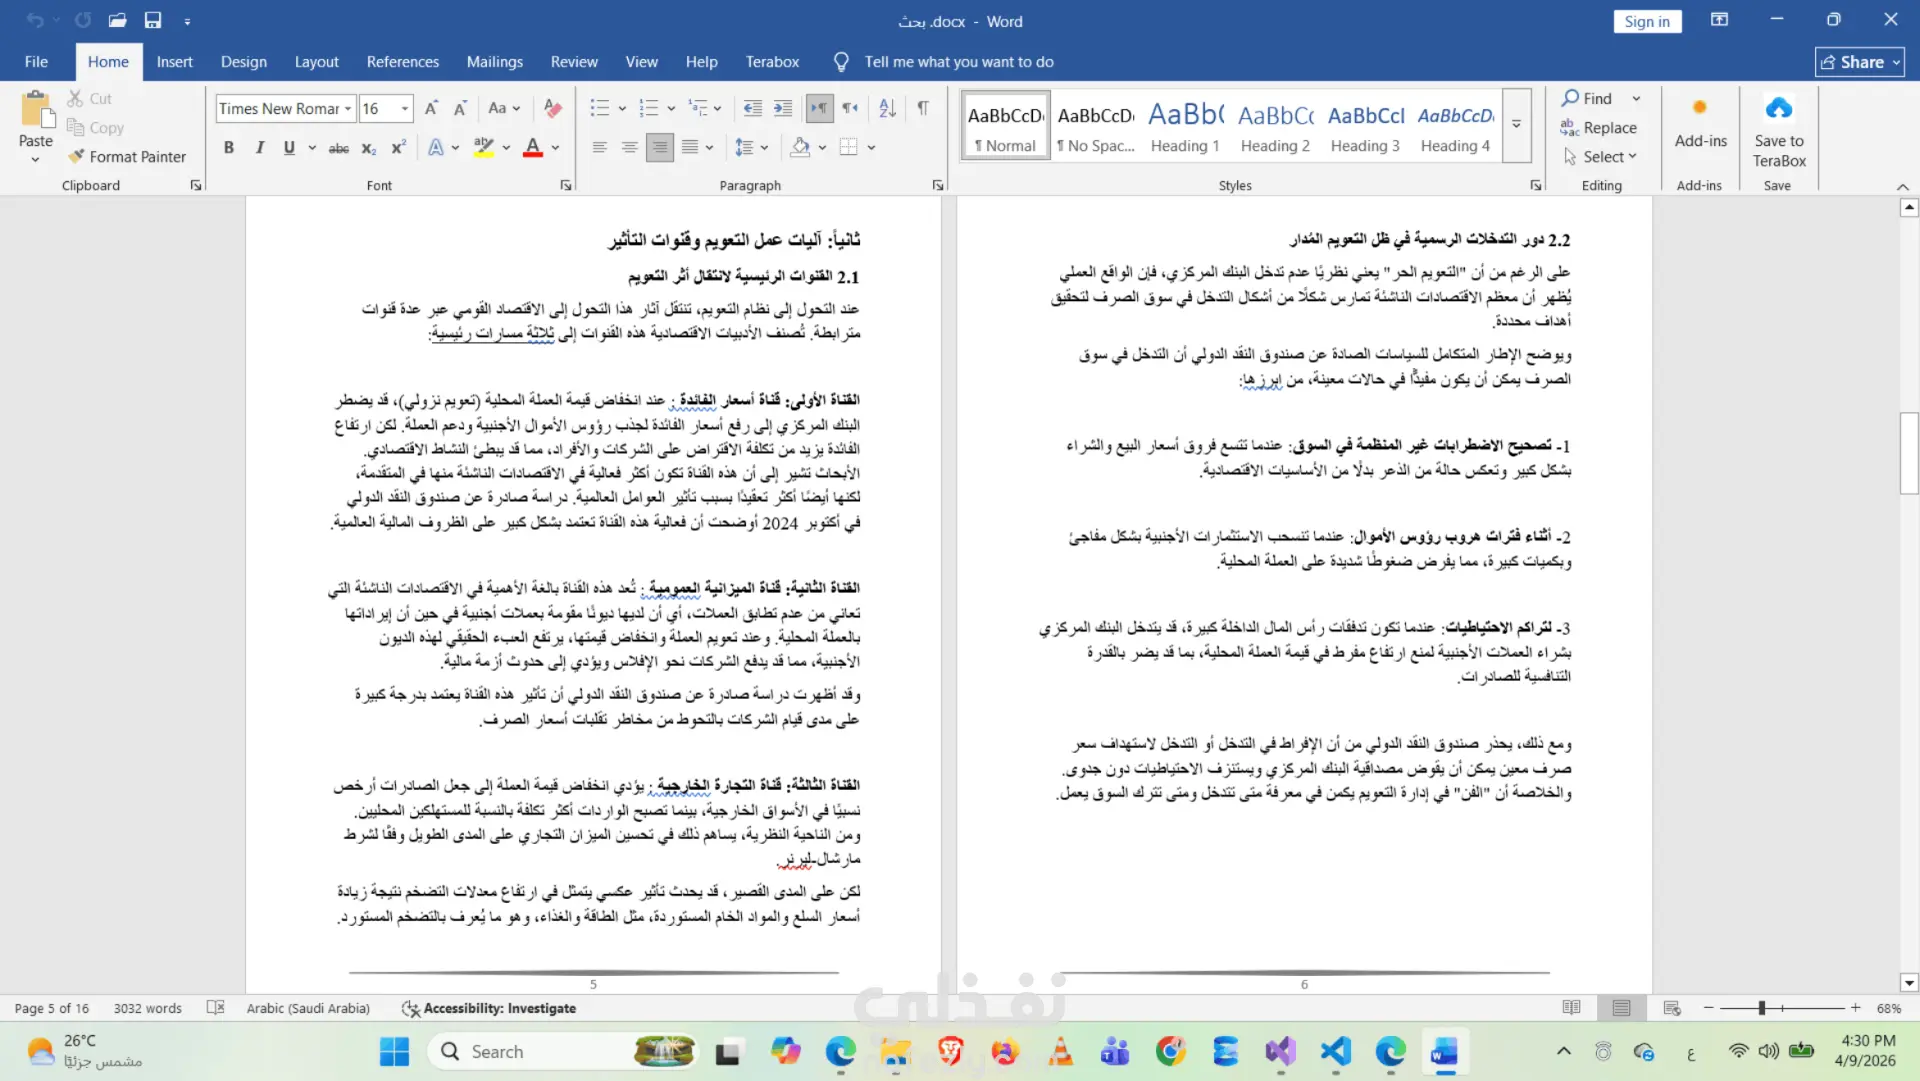Click the vertical scrollbar down arrow
This screenshot has width=1920, height=1081.
1909,983
